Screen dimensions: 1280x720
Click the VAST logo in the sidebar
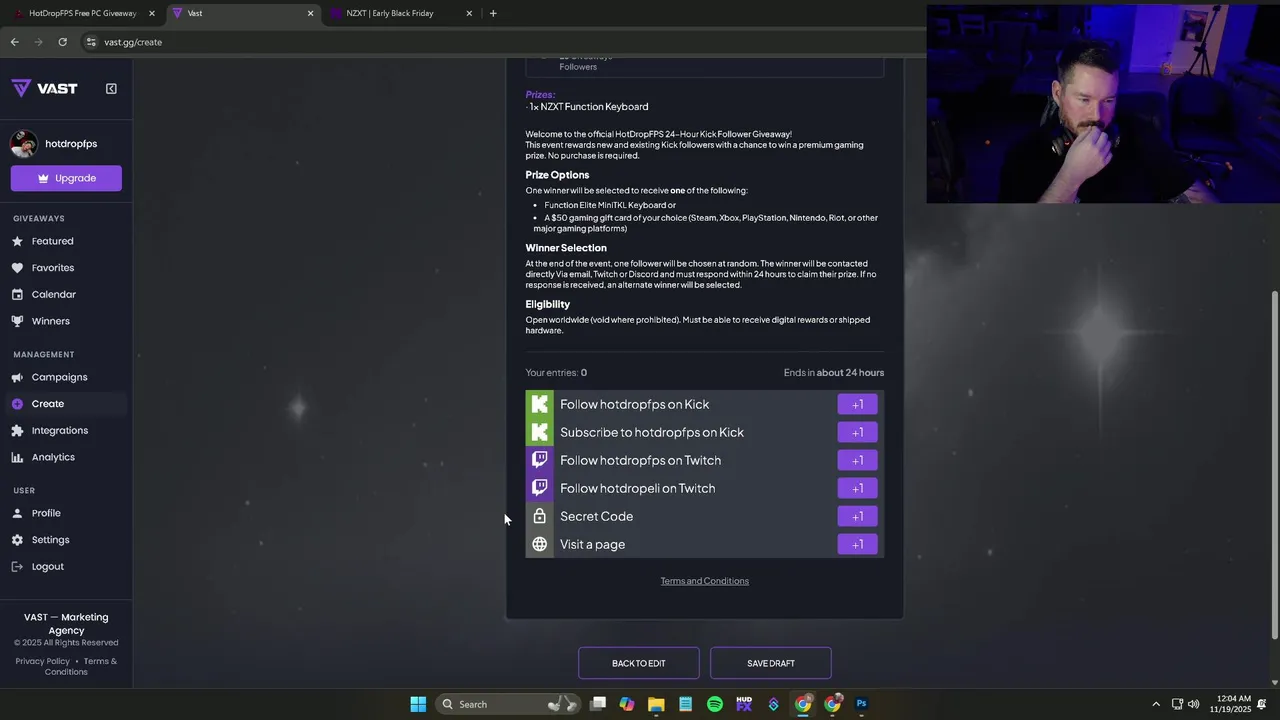pyautogui.click(x=45, y=88)
